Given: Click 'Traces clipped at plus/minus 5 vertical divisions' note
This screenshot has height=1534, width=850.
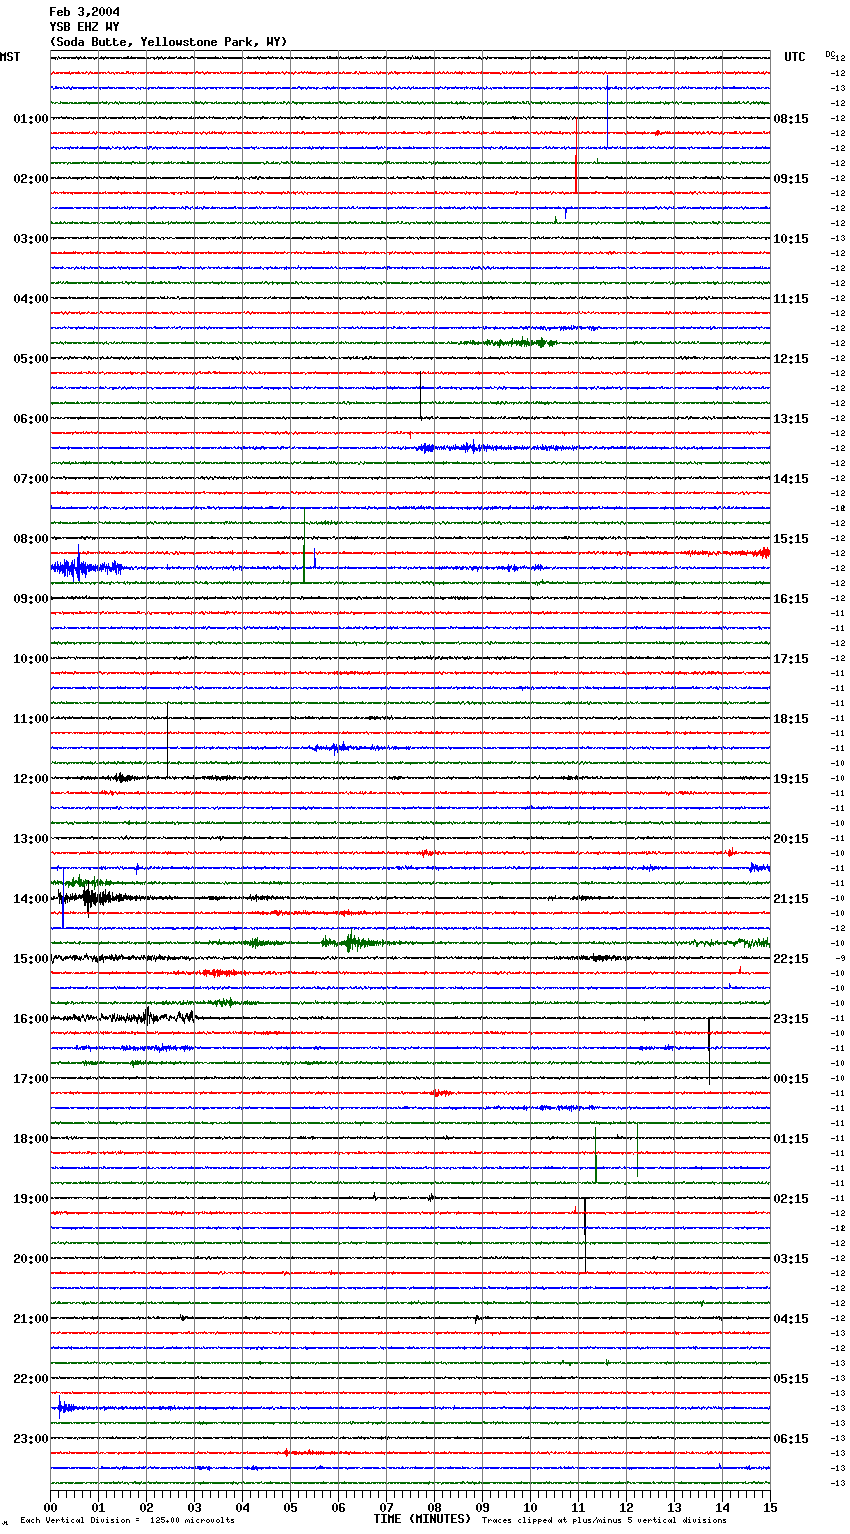Looking at the screenshot, I should [x=604, y=1521].
